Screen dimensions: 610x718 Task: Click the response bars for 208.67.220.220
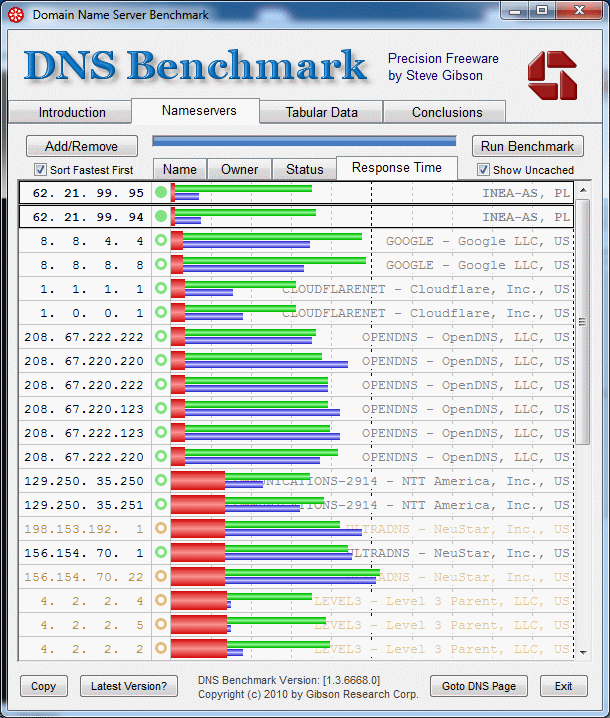click(x=260, y=360)
